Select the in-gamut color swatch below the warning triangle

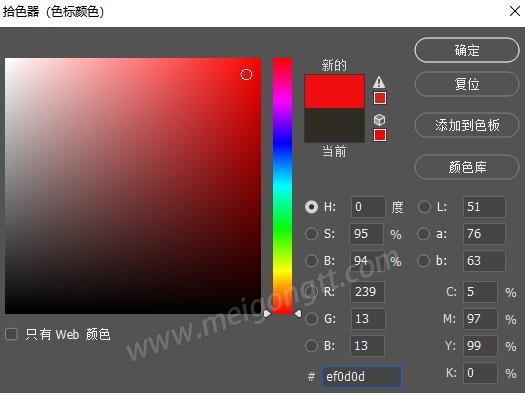tap(380, 98)
